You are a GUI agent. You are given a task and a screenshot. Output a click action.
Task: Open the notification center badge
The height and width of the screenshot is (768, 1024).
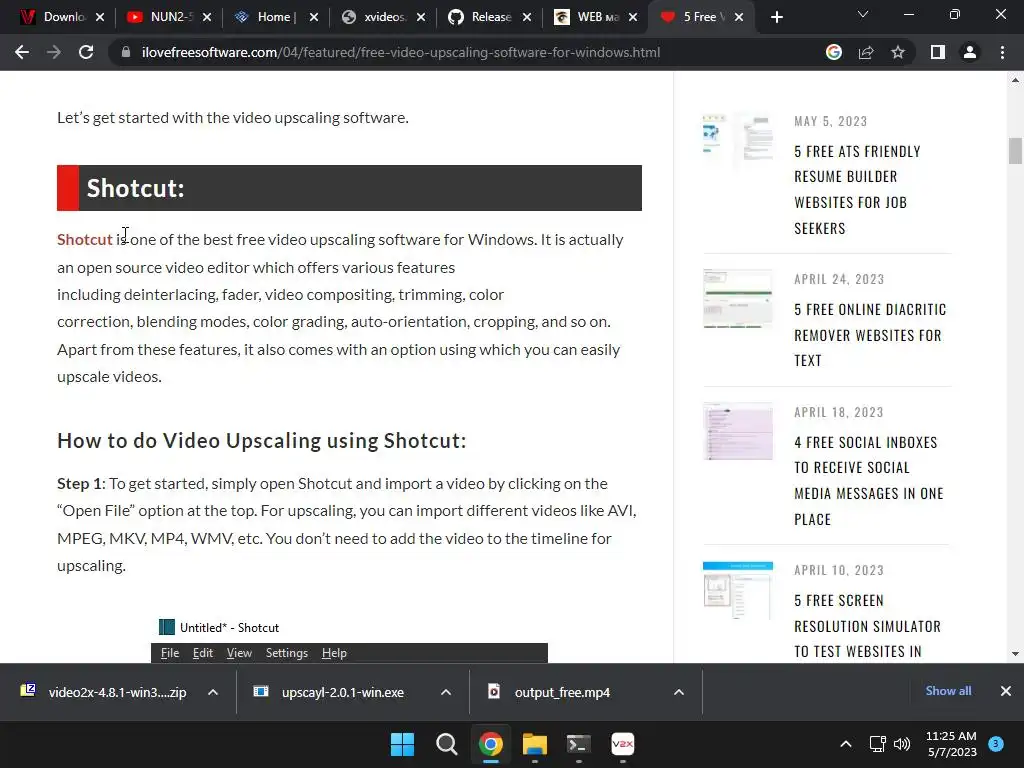996,744
